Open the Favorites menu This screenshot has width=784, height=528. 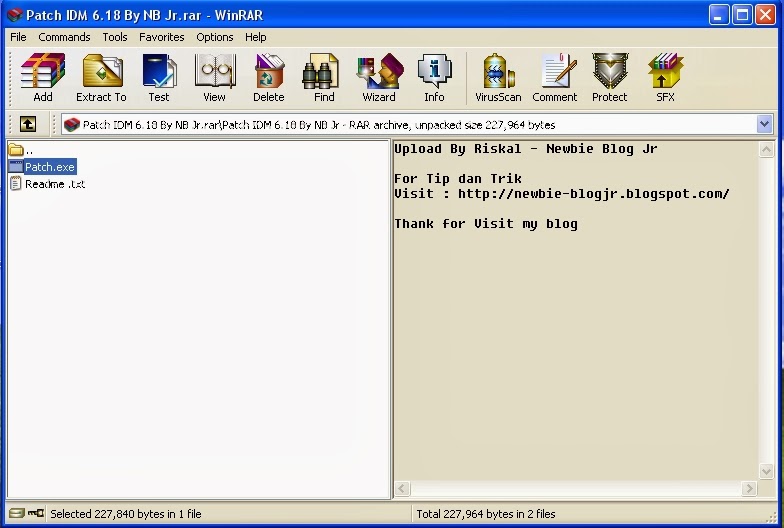[162, 37]
